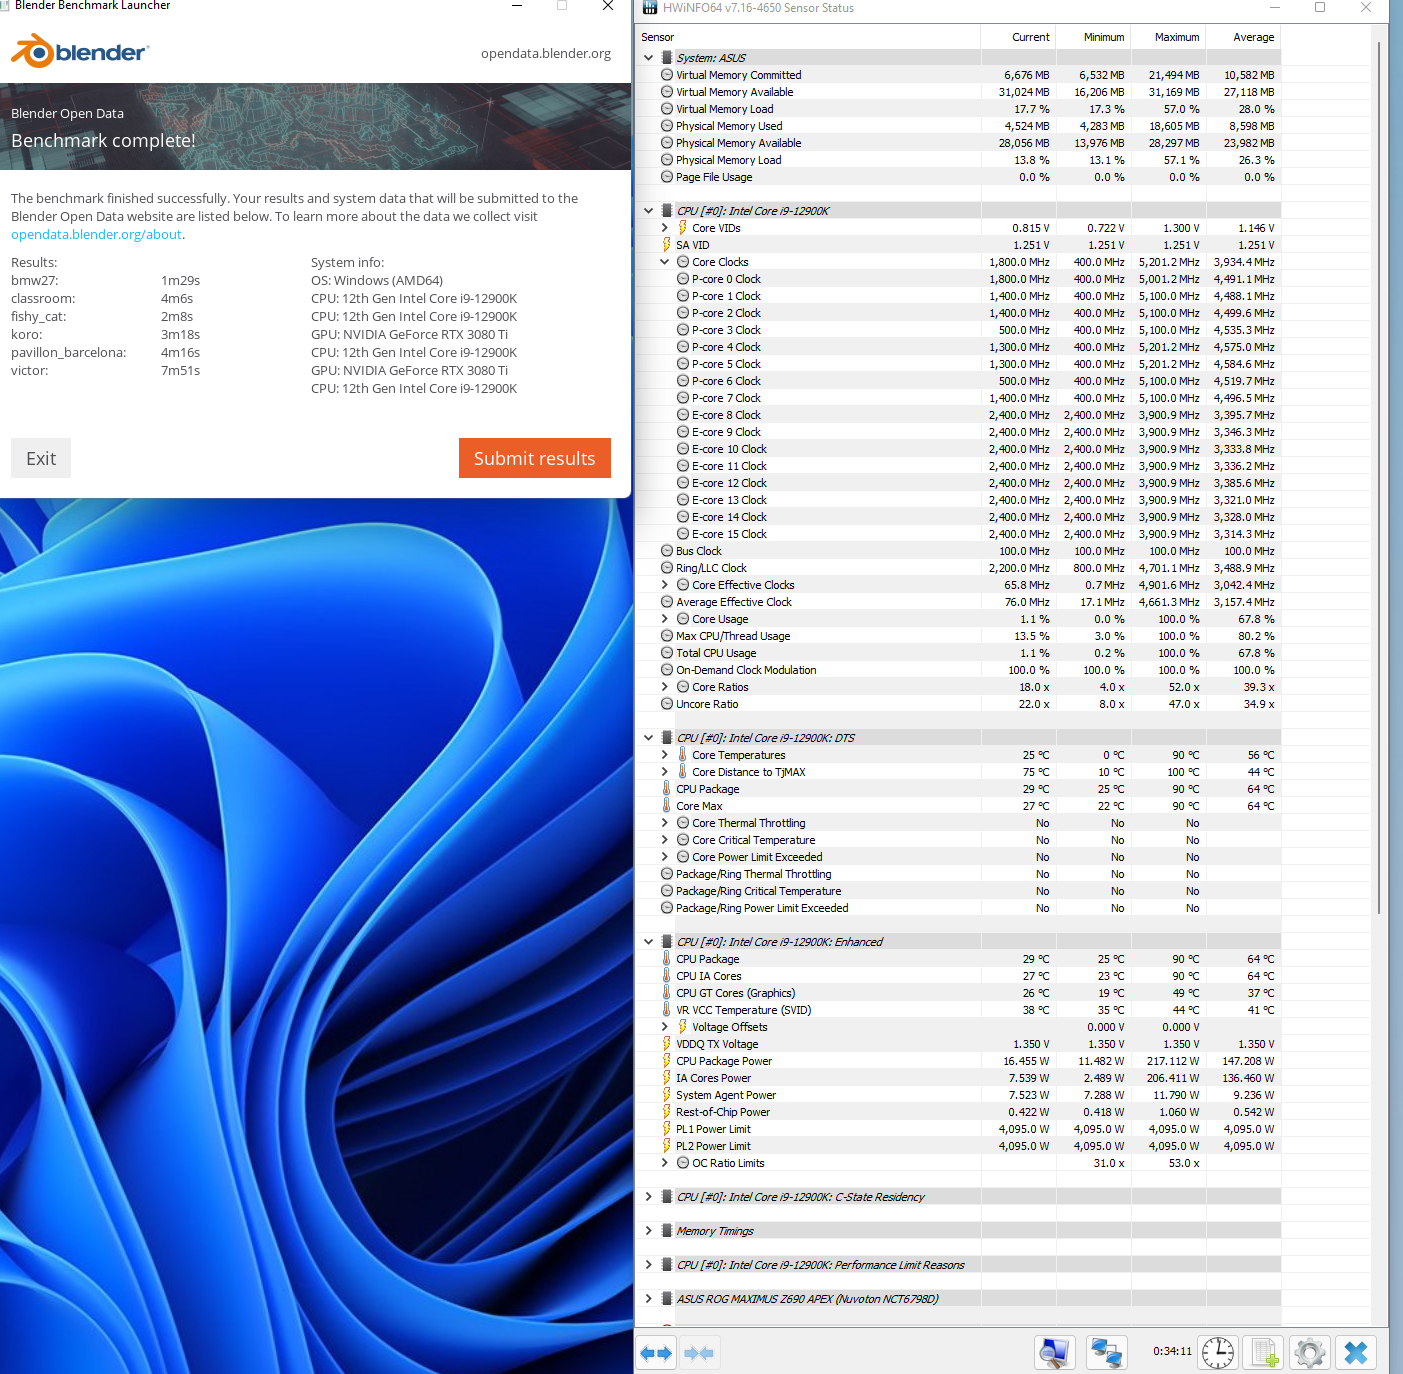Screen dimensions: 1403x1374
Task: Expand the C-State Residency group
Action: coord(648,1197)
